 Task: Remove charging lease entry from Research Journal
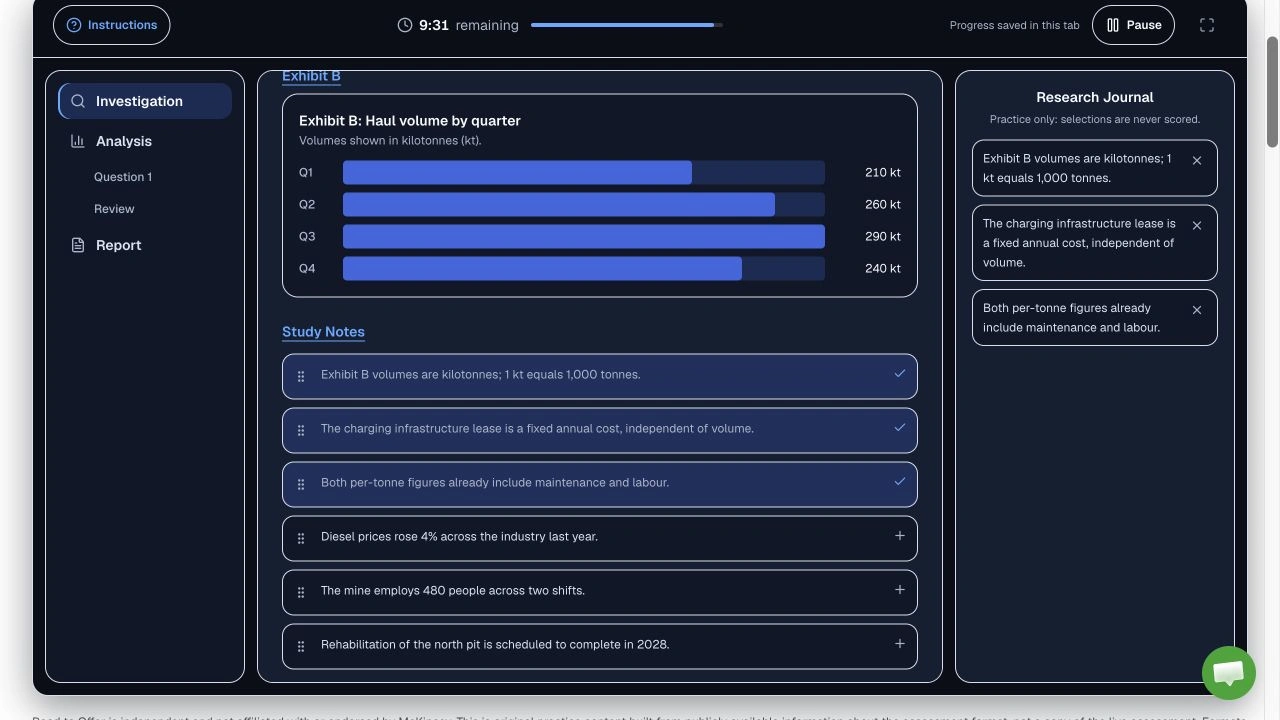click(1197, 225)
